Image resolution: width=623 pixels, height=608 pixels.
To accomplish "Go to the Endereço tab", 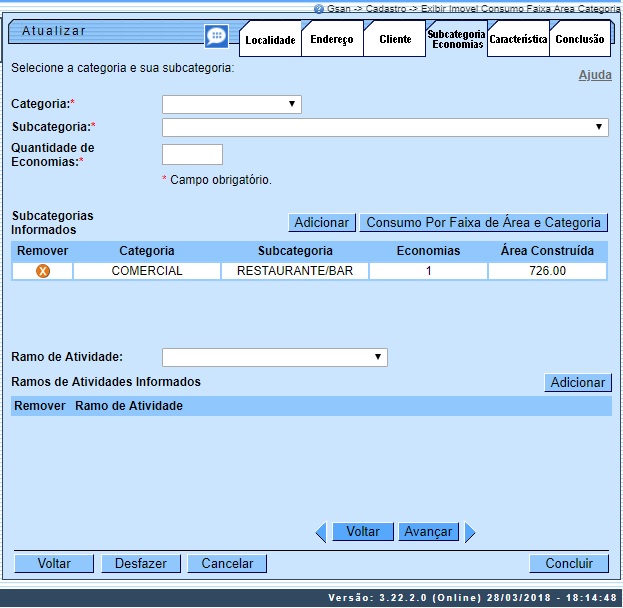I will [x=331, y=40].
